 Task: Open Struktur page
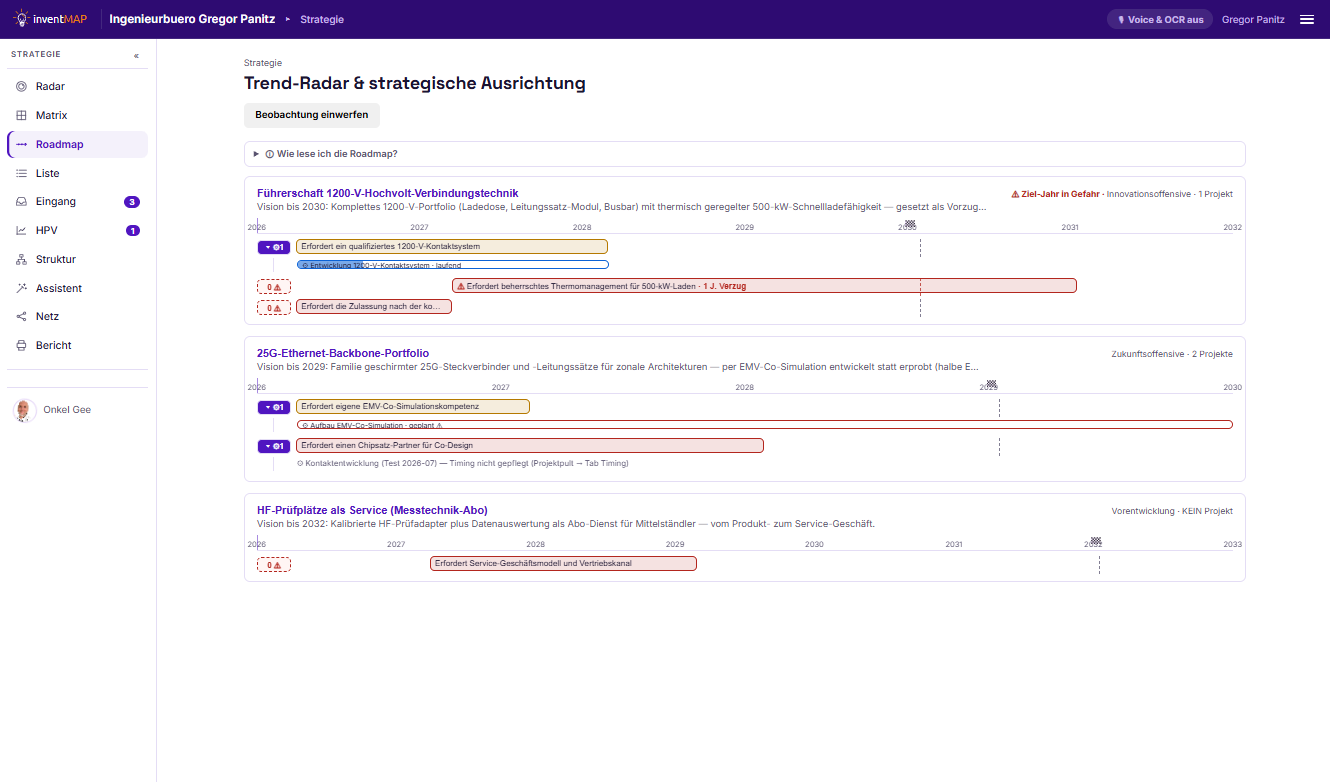77,260
